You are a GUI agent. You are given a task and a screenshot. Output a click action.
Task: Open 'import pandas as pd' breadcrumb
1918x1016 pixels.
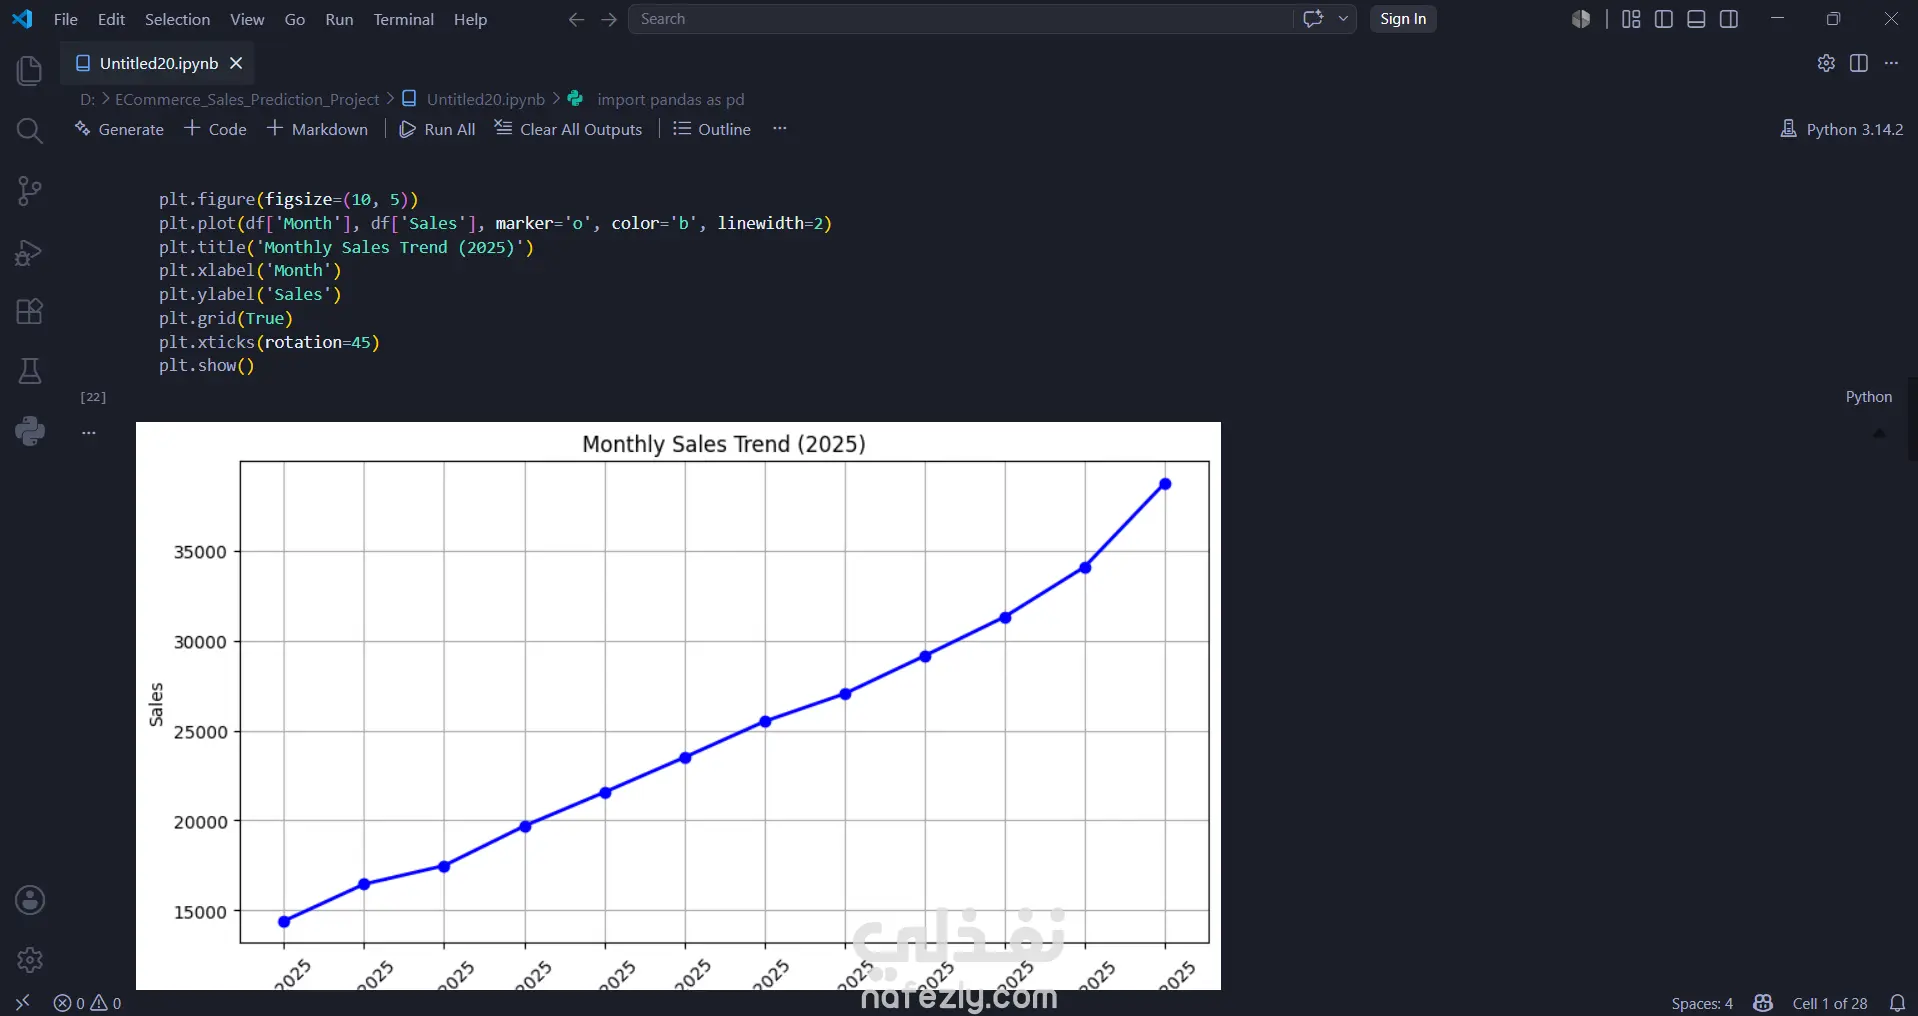[x=657, y=99]
